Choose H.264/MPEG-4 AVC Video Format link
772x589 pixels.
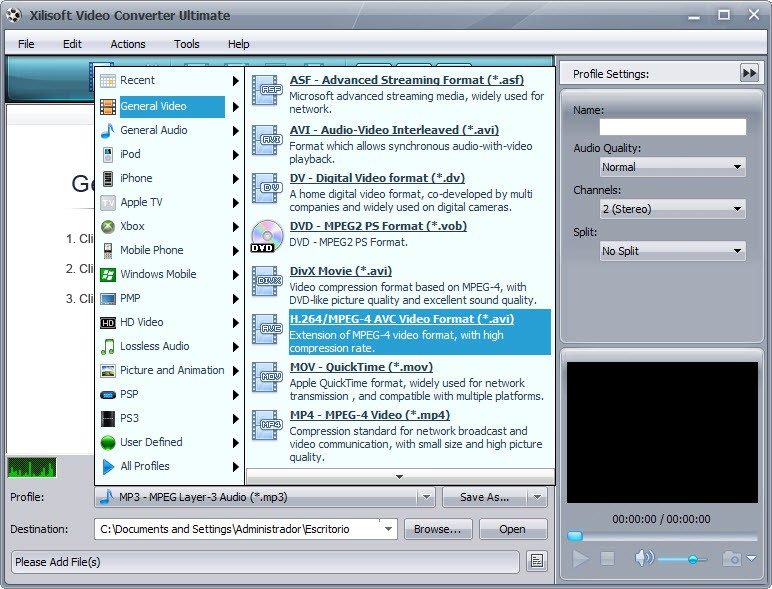pyautogui.click(x=402, y=319)
